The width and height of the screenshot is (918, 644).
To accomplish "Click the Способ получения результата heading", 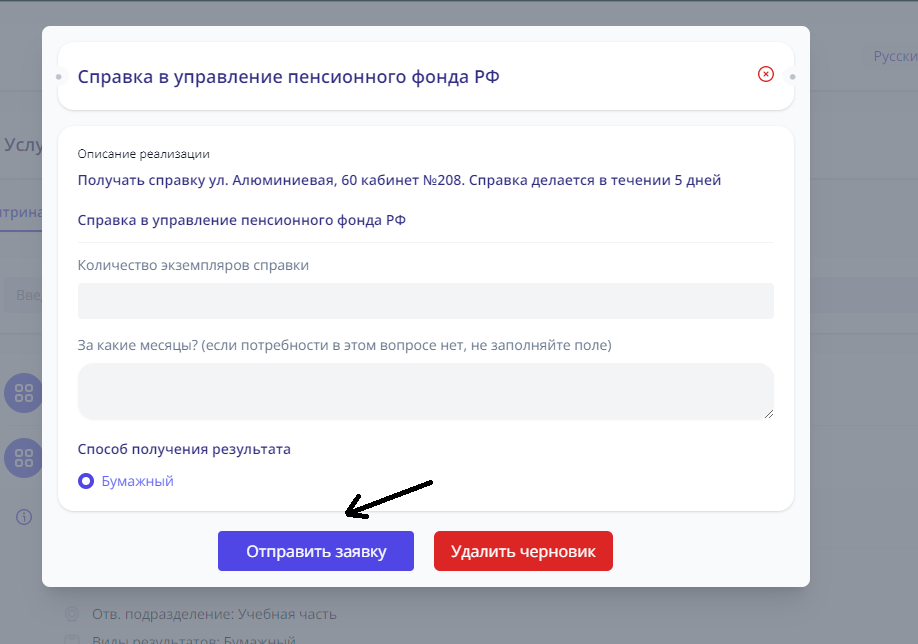I will 184,449.
